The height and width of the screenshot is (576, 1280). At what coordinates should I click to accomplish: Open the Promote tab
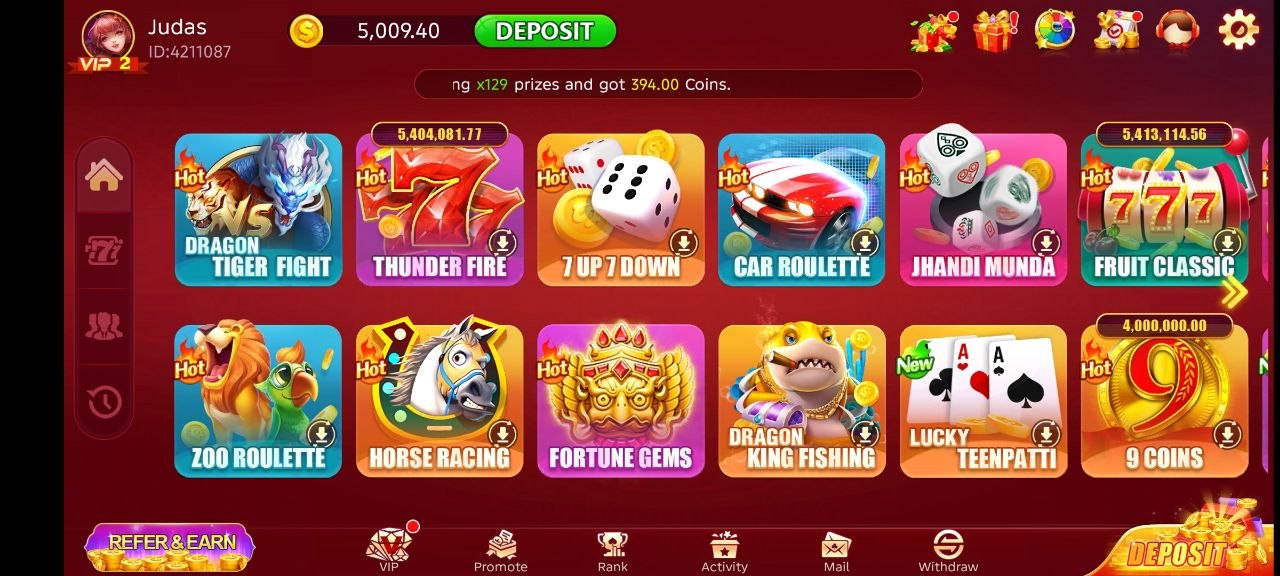(500, 551)
